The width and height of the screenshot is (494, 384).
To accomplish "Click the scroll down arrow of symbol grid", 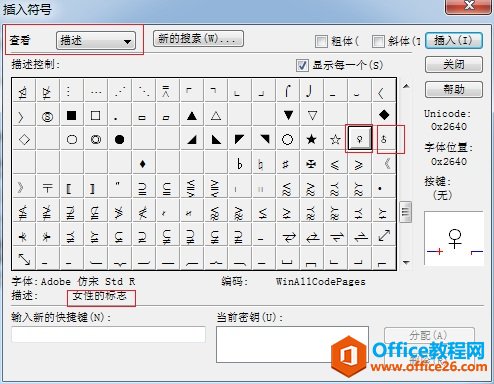I will click(x=406, y=263).
